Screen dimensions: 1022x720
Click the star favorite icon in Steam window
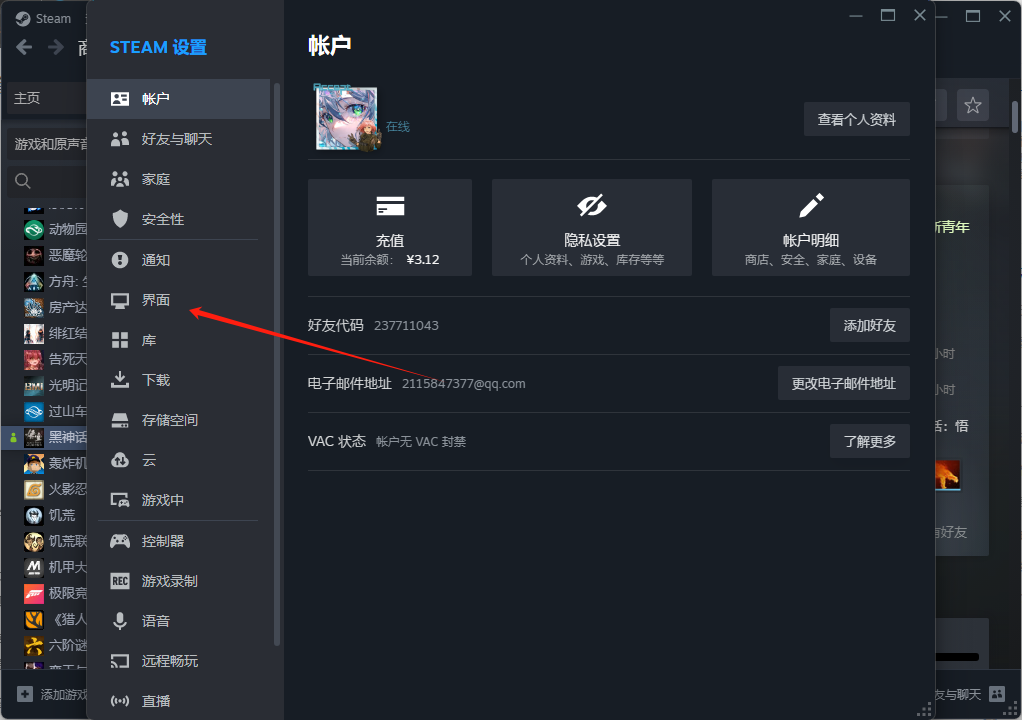coord(972,106)
